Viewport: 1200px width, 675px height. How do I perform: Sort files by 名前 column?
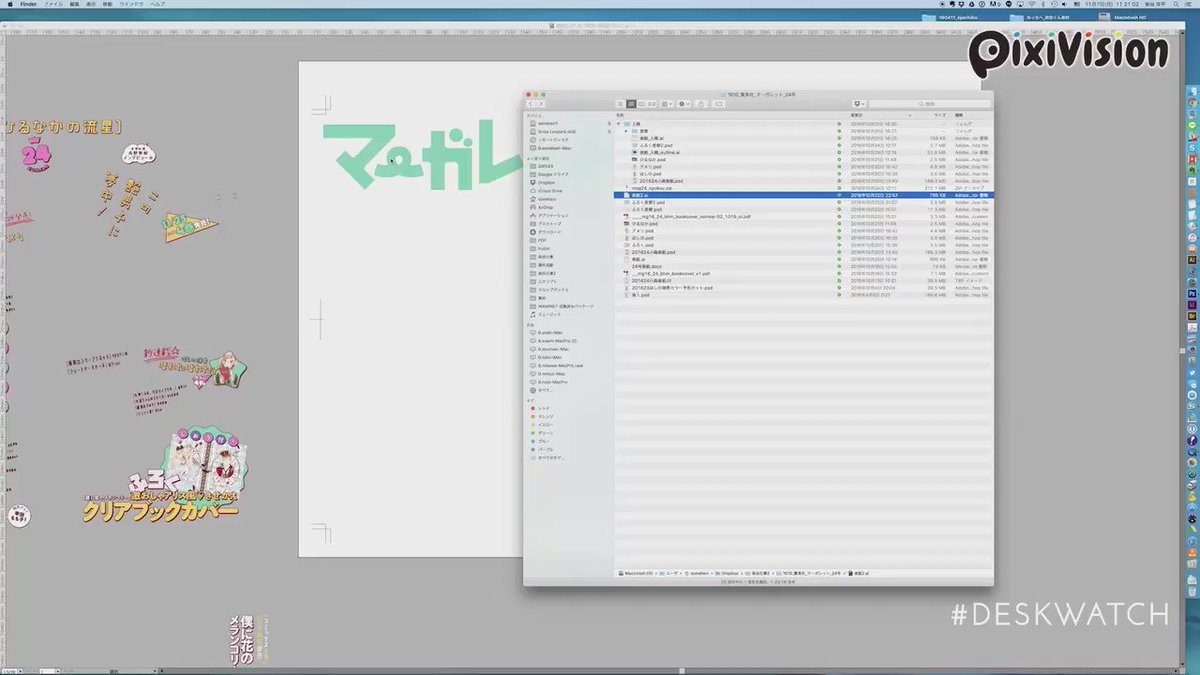[621, 116]
